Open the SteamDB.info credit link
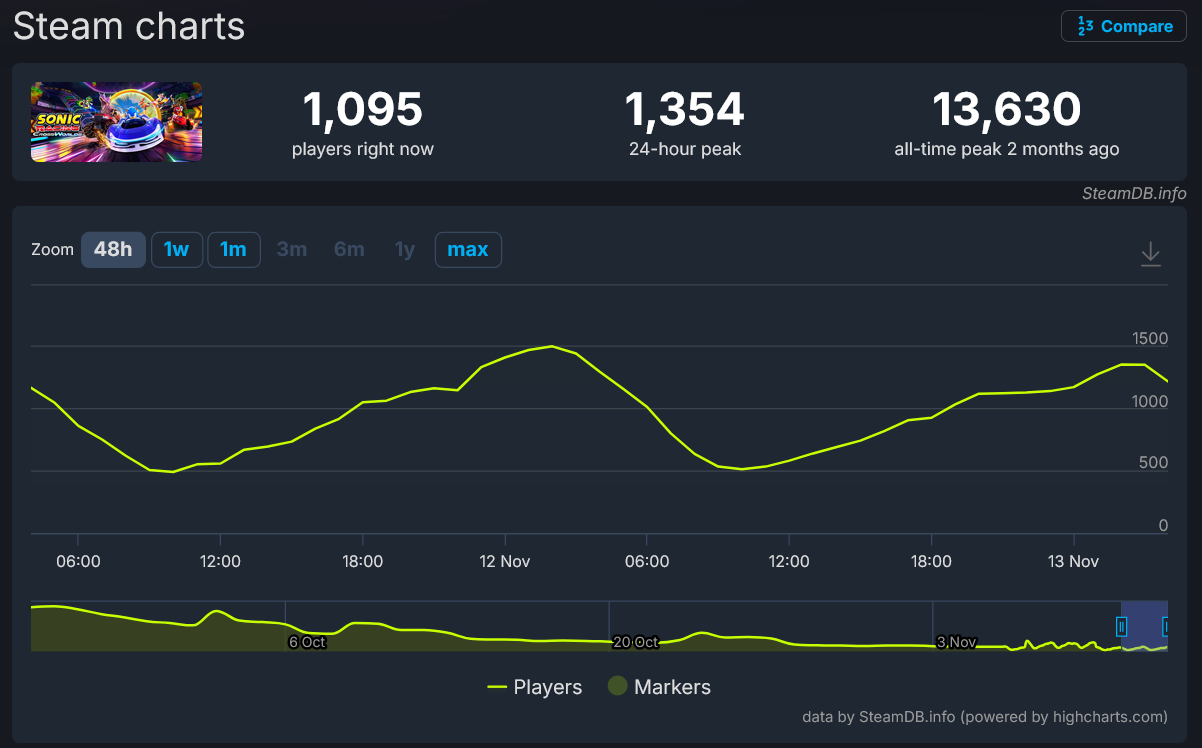Screen dimensions: 1202x748 click(1134, 193)
